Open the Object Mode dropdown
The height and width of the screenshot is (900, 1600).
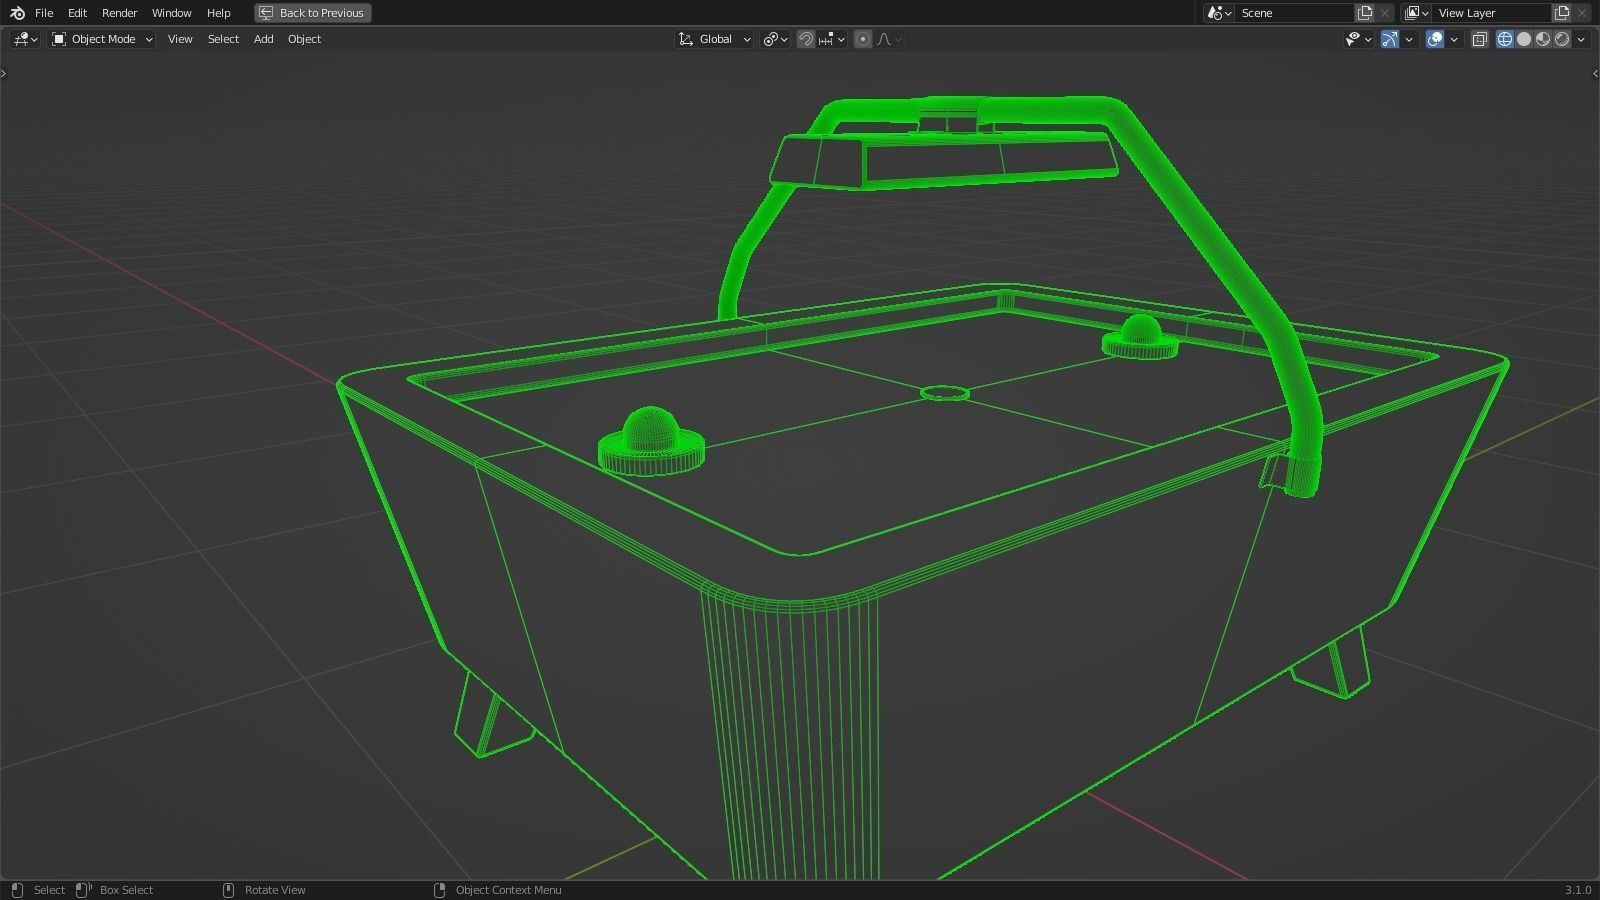100,39
